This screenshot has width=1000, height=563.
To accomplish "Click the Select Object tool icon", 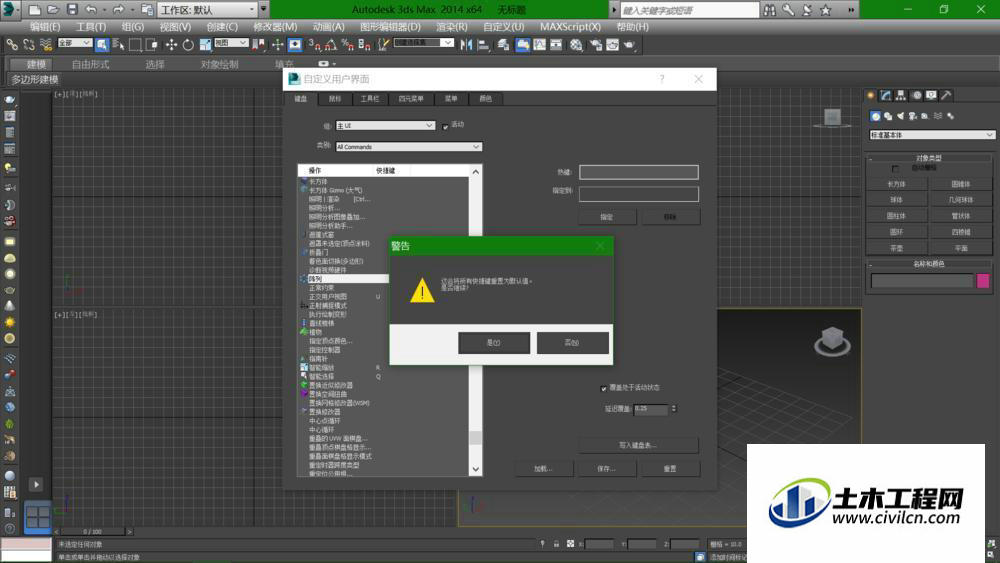I will (101, 45).
